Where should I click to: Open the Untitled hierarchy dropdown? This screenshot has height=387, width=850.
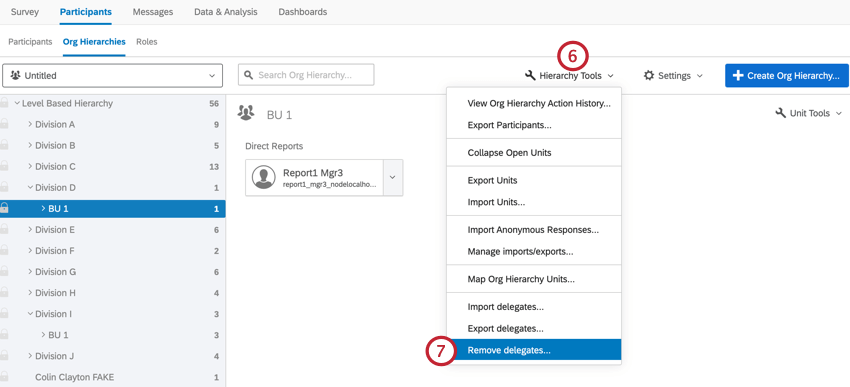pyautogui.click(x=113, y=76)
